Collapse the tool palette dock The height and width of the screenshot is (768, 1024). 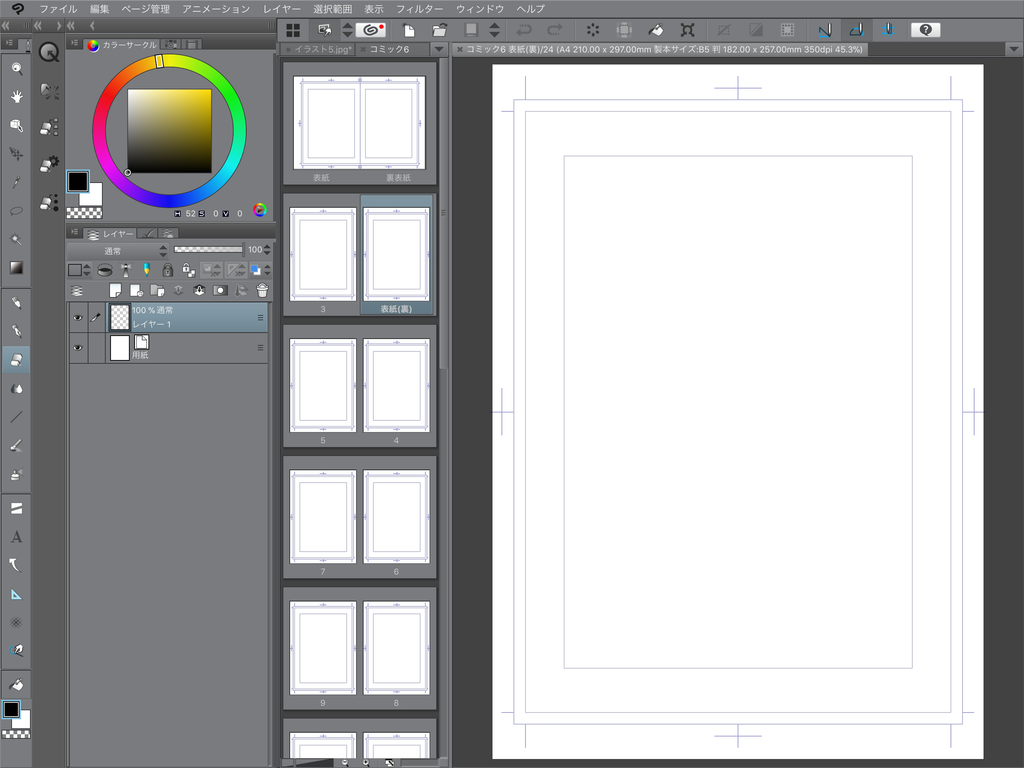coord(6,25)
